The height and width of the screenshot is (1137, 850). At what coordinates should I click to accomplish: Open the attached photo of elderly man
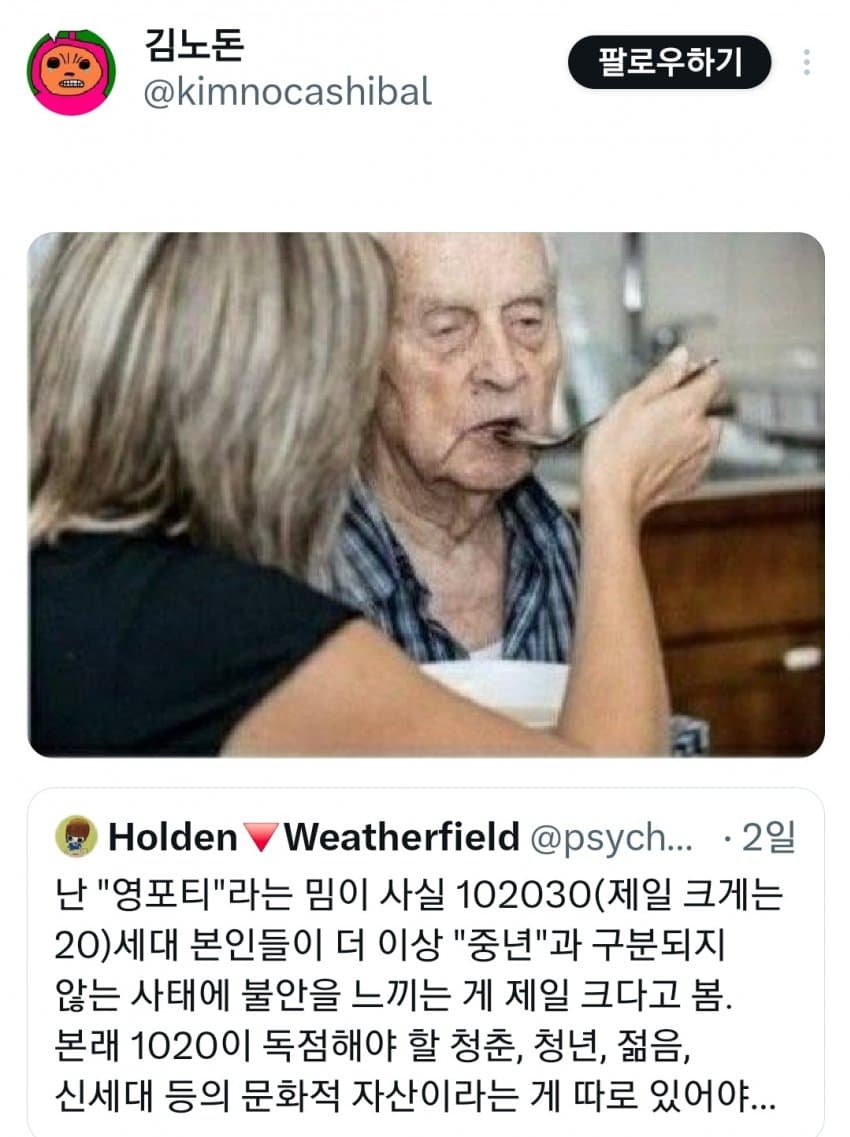tap(426, 495)
